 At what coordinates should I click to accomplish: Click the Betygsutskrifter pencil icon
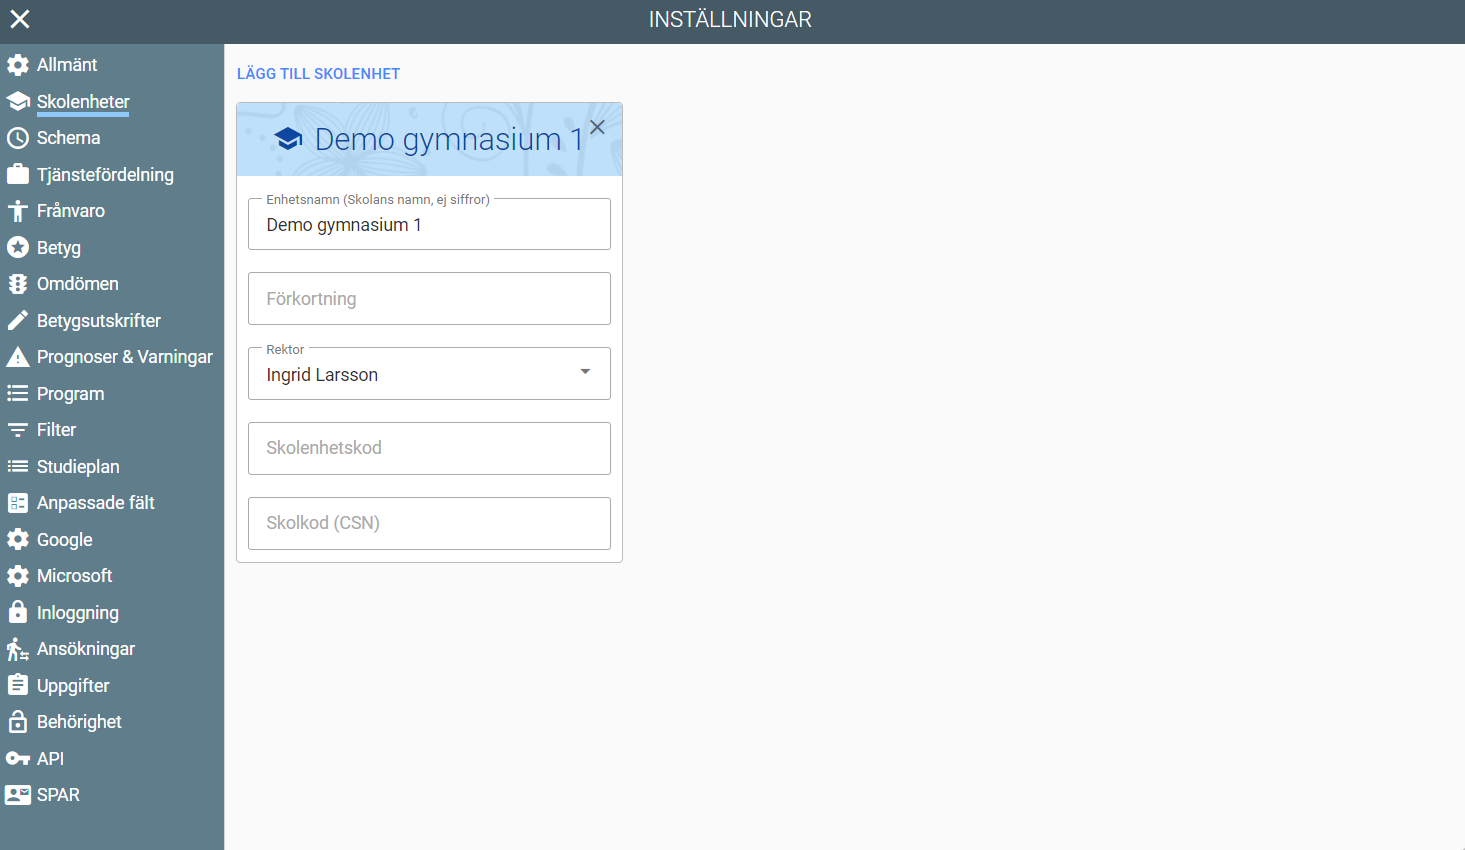click(18, 321)
